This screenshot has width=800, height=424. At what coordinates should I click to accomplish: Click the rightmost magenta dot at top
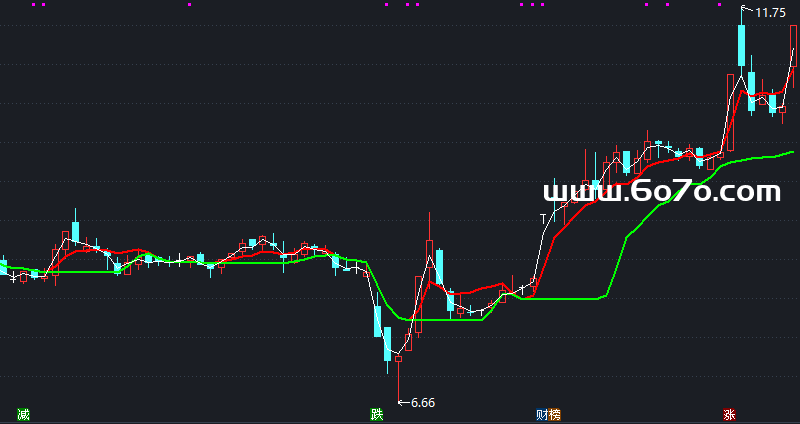(x=720, y=4)
